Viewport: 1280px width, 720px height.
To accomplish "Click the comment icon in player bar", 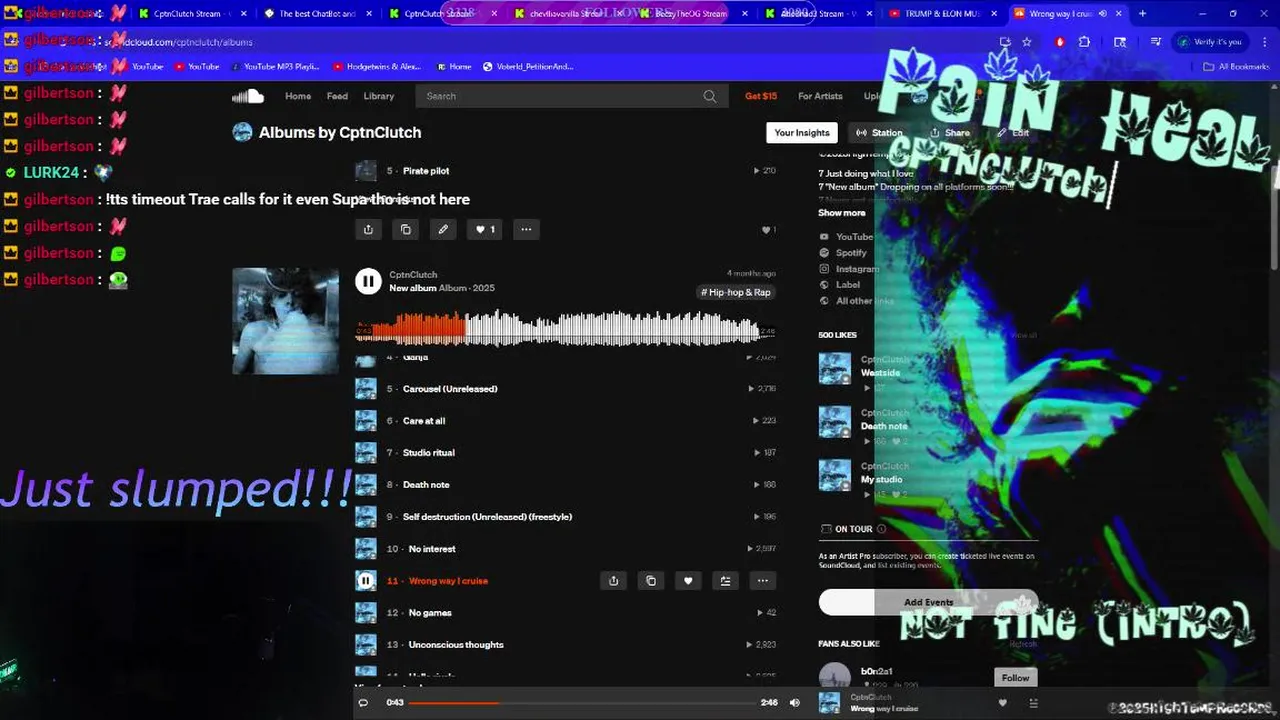I will (363, 703).
